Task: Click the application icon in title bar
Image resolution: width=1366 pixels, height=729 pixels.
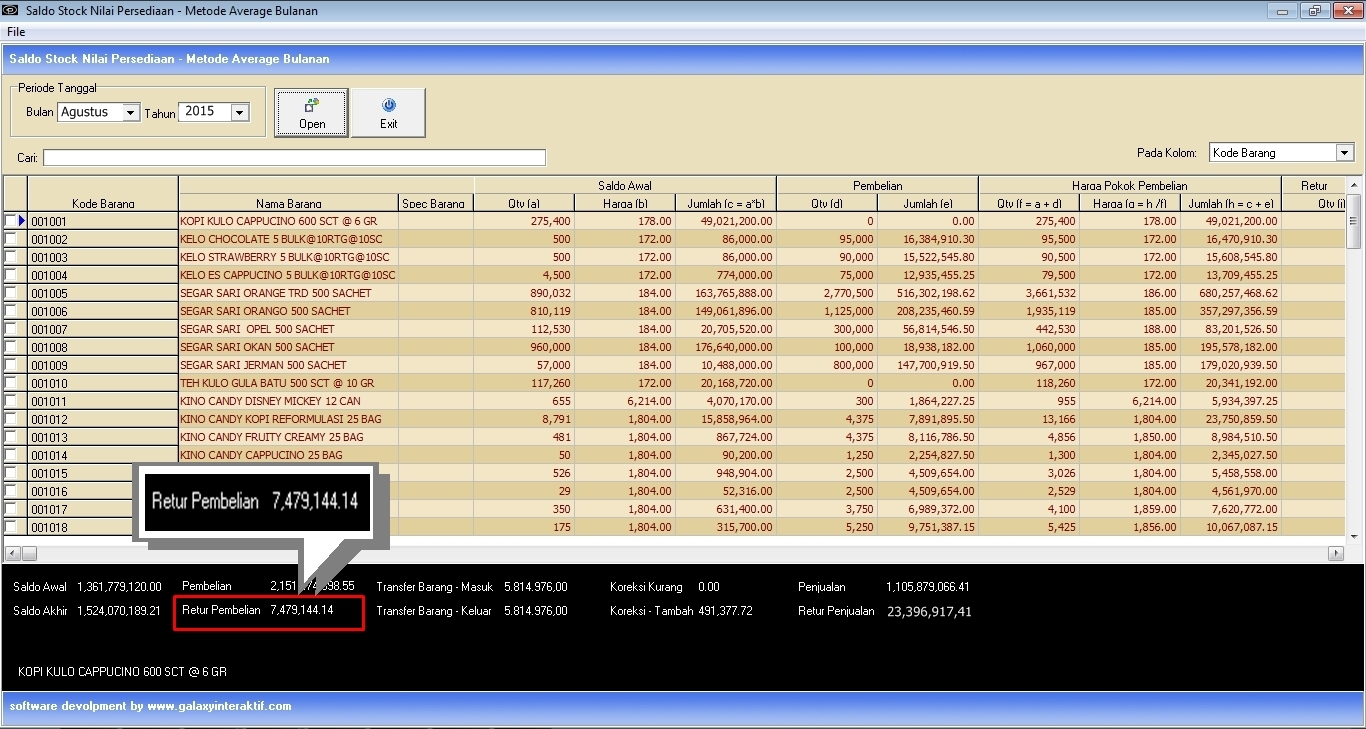Action: [x=11, y=11]
